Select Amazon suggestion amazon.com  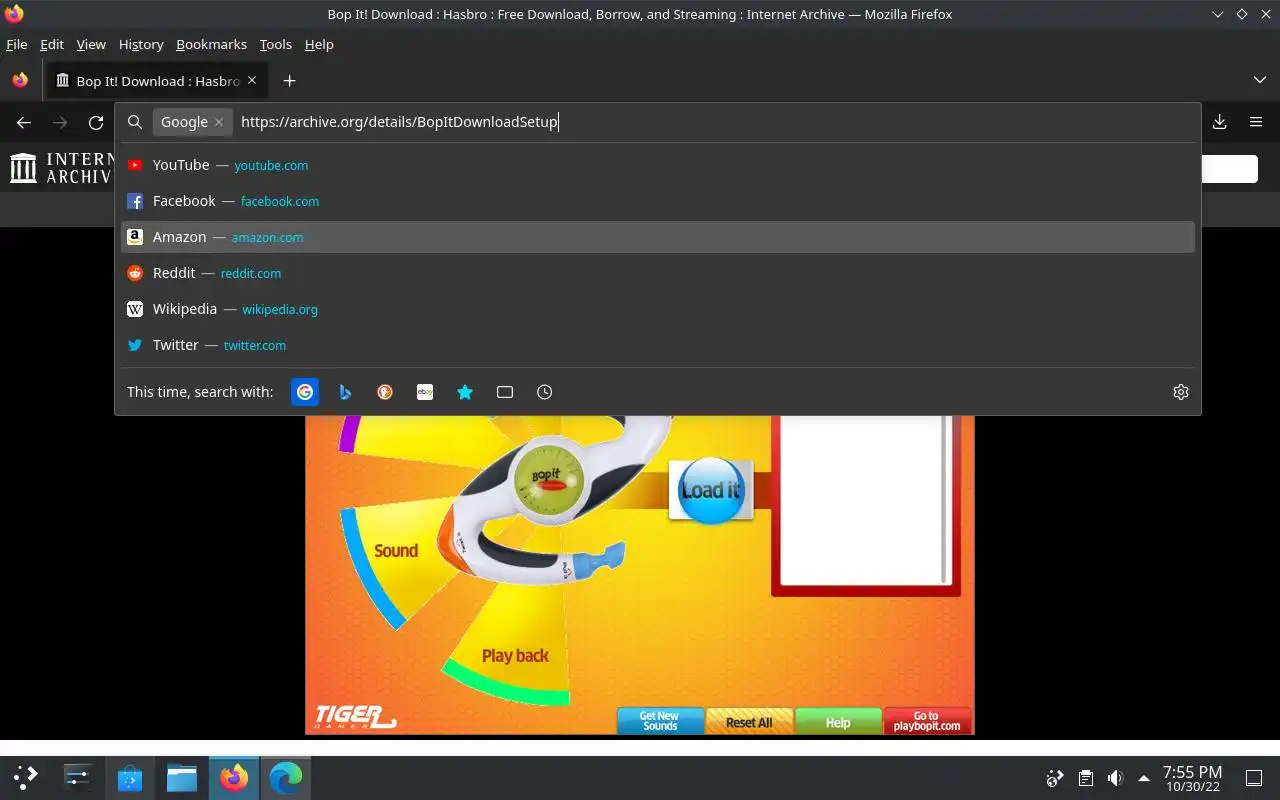coord(658,237)
